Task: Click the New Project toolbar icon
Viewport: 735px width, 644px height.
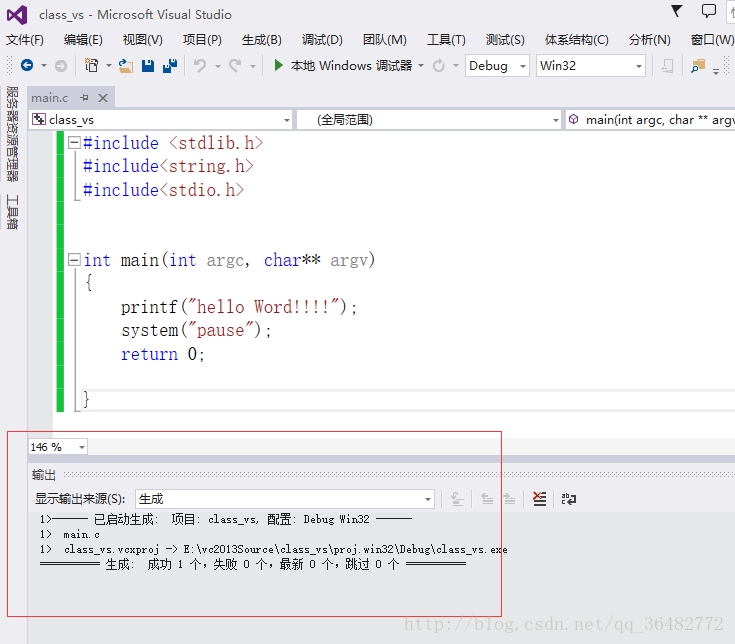Action: pos(92,66)
